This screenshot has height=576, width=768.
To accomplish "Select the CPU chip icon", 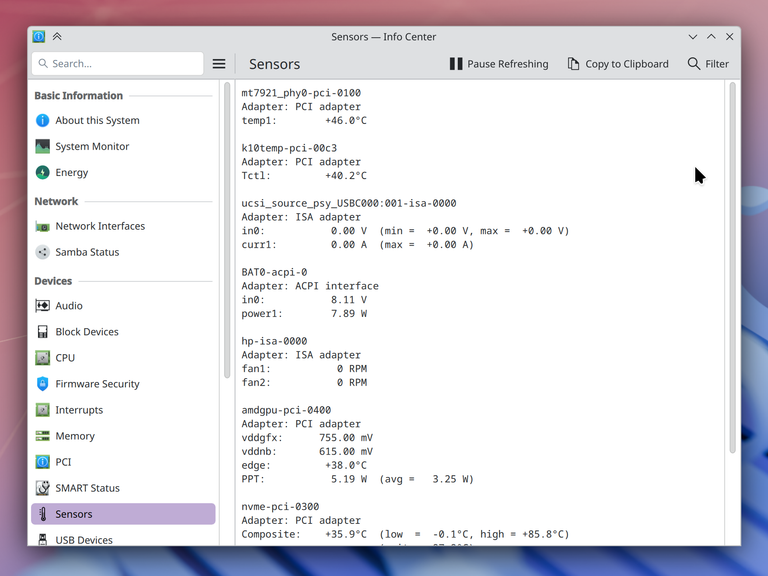I will (43, 358).
